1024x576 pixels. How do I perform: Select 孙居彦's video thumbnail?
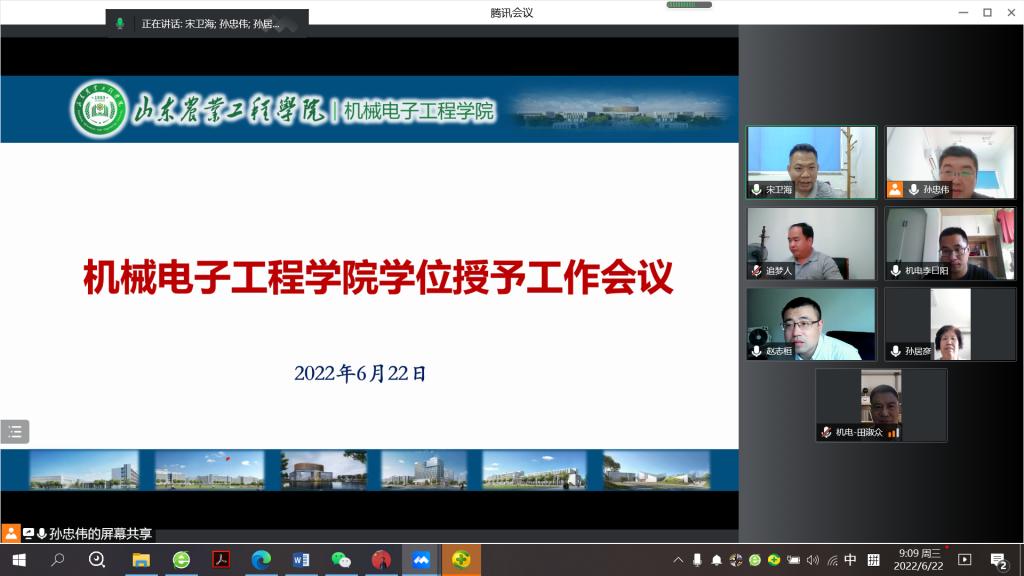coord(950,324)
